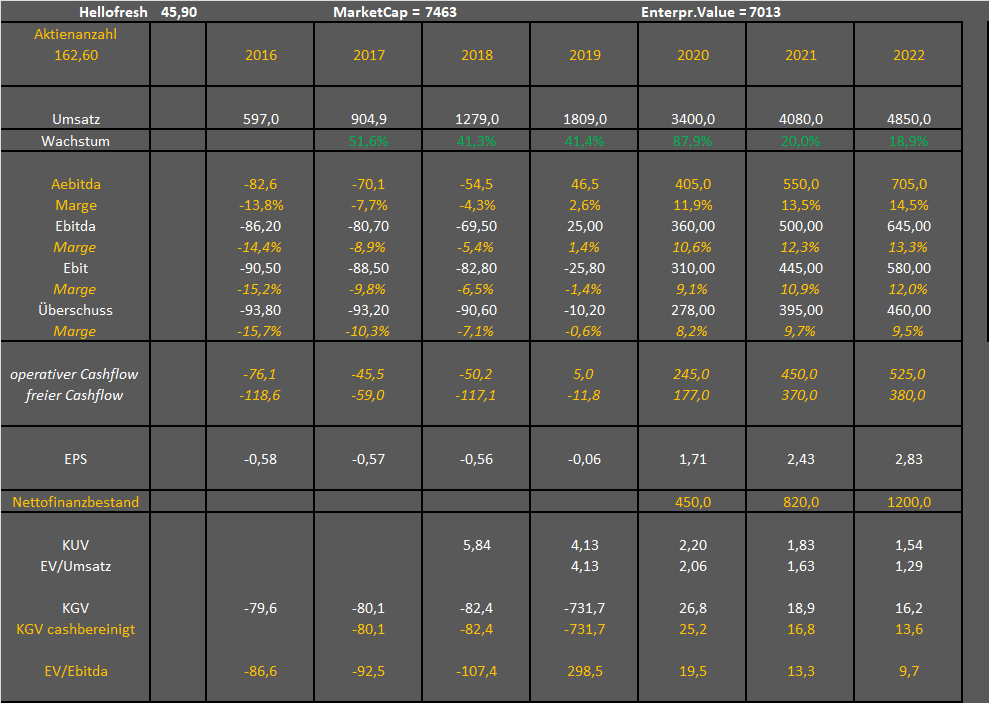This screenshot has height=703, width=989.
Task: Select the share count 162,60 cell
Action: (x=76, y=55)
